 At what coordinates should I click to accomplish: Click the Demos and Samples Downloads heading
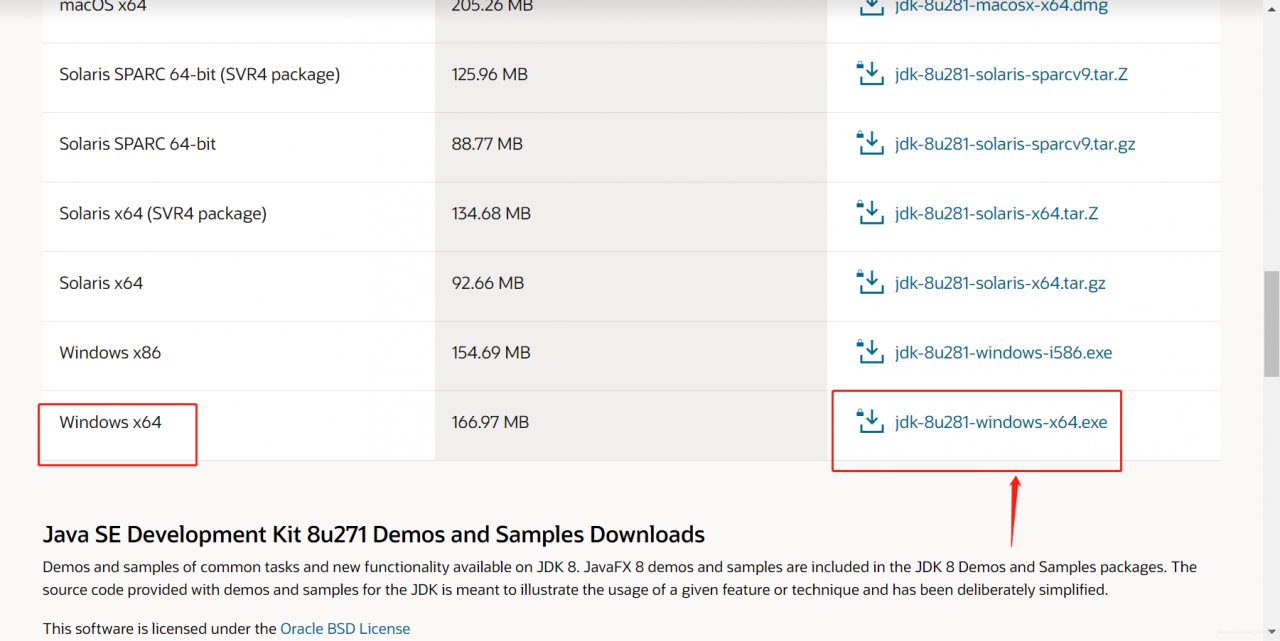374,534
